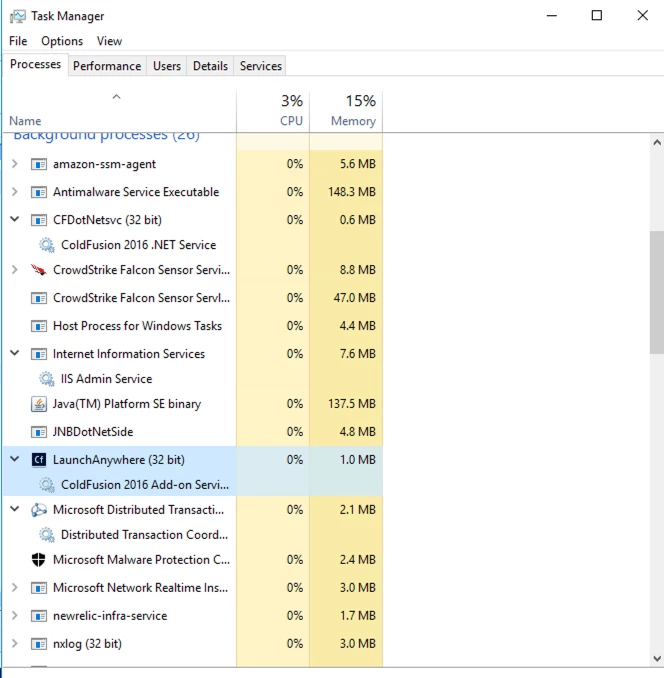Viewport: 664px width, 678px height.
Task: Click the LaunchAnywhere Cf icon
Action: click(x=39, y=460)
